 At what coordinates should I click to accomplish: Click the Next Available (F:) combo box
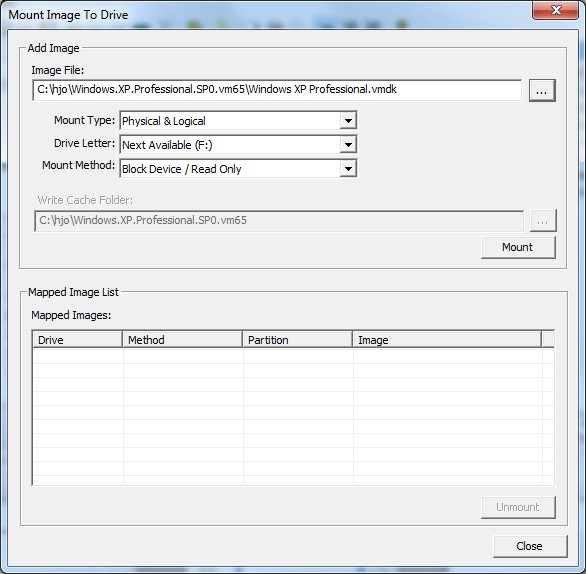[x=238, y=145]
